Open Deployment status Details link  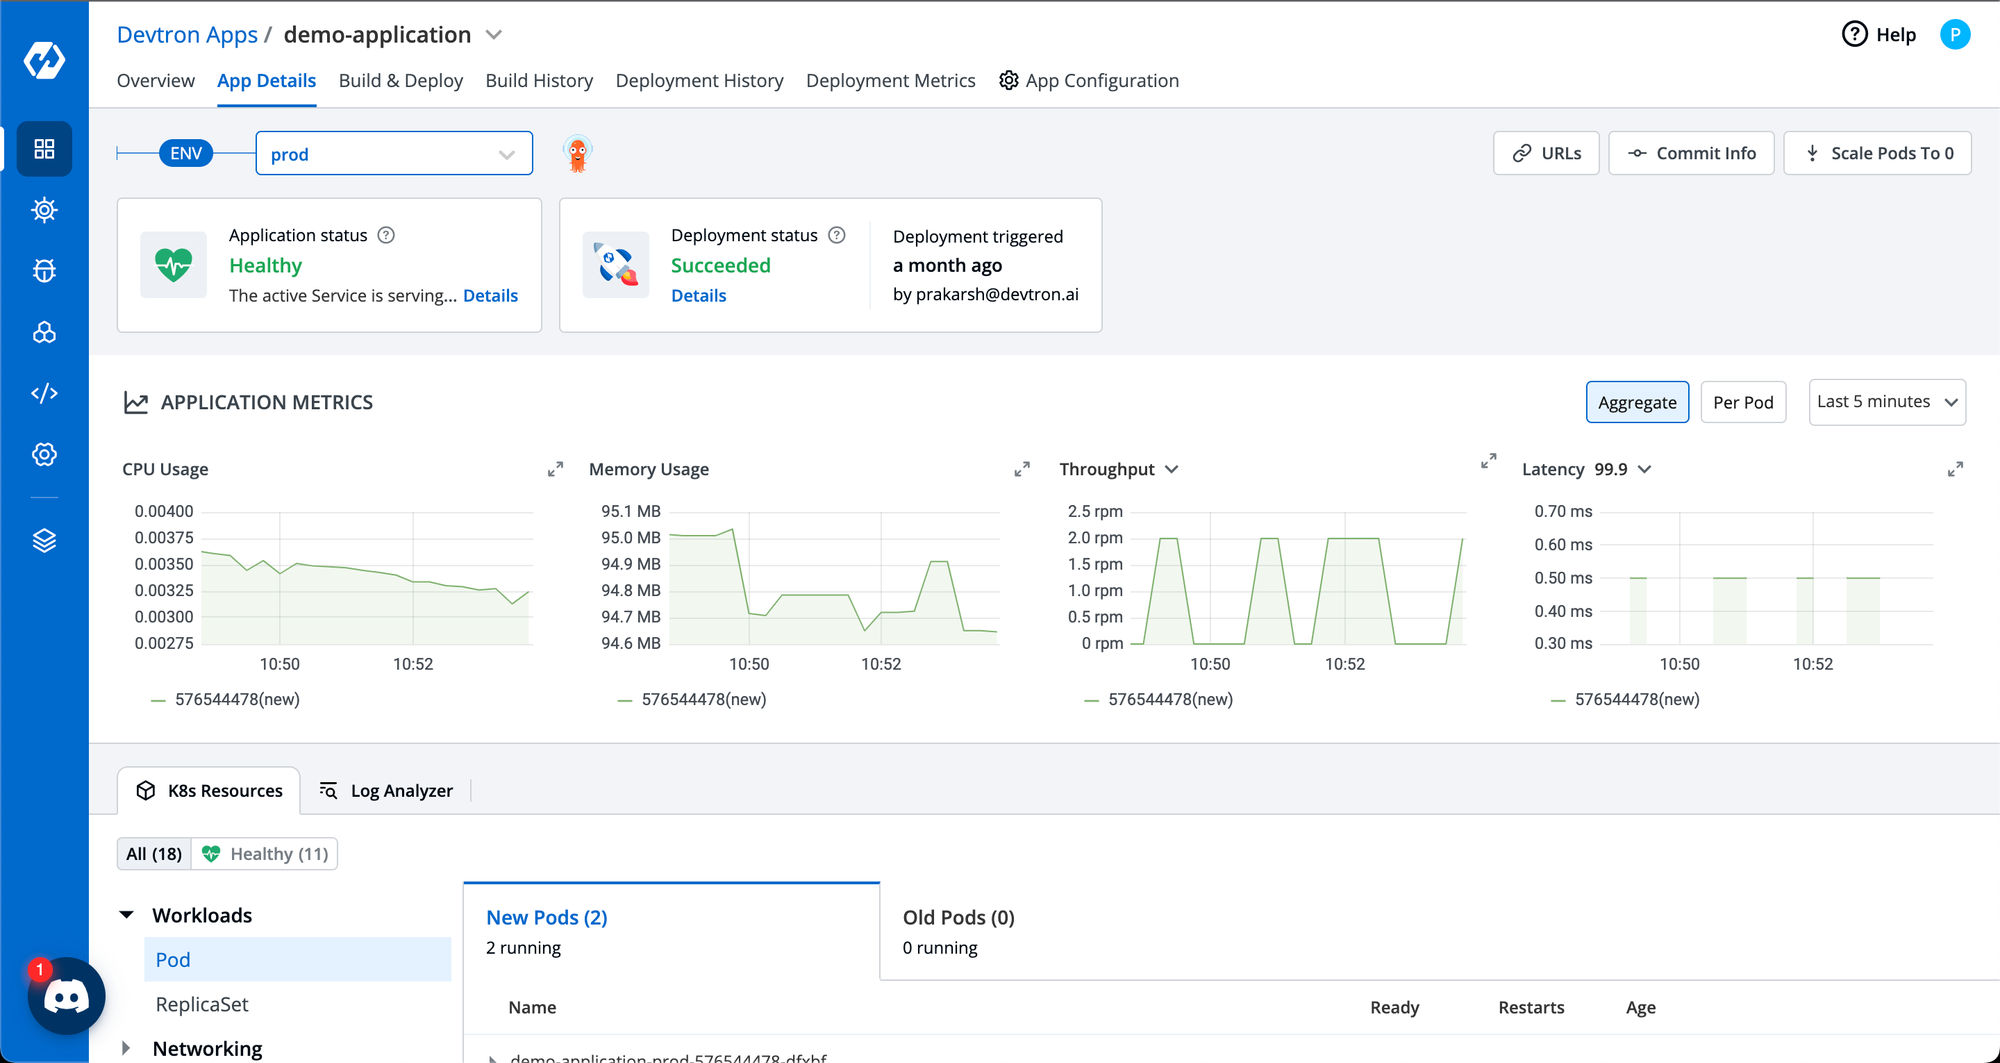click(698, 296)
